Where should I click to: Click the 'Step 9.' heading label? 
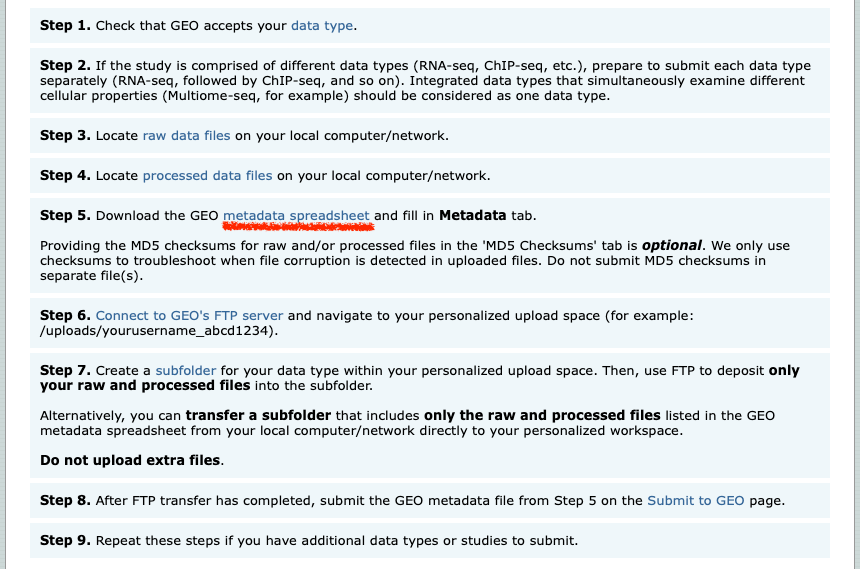pos(65,540)
